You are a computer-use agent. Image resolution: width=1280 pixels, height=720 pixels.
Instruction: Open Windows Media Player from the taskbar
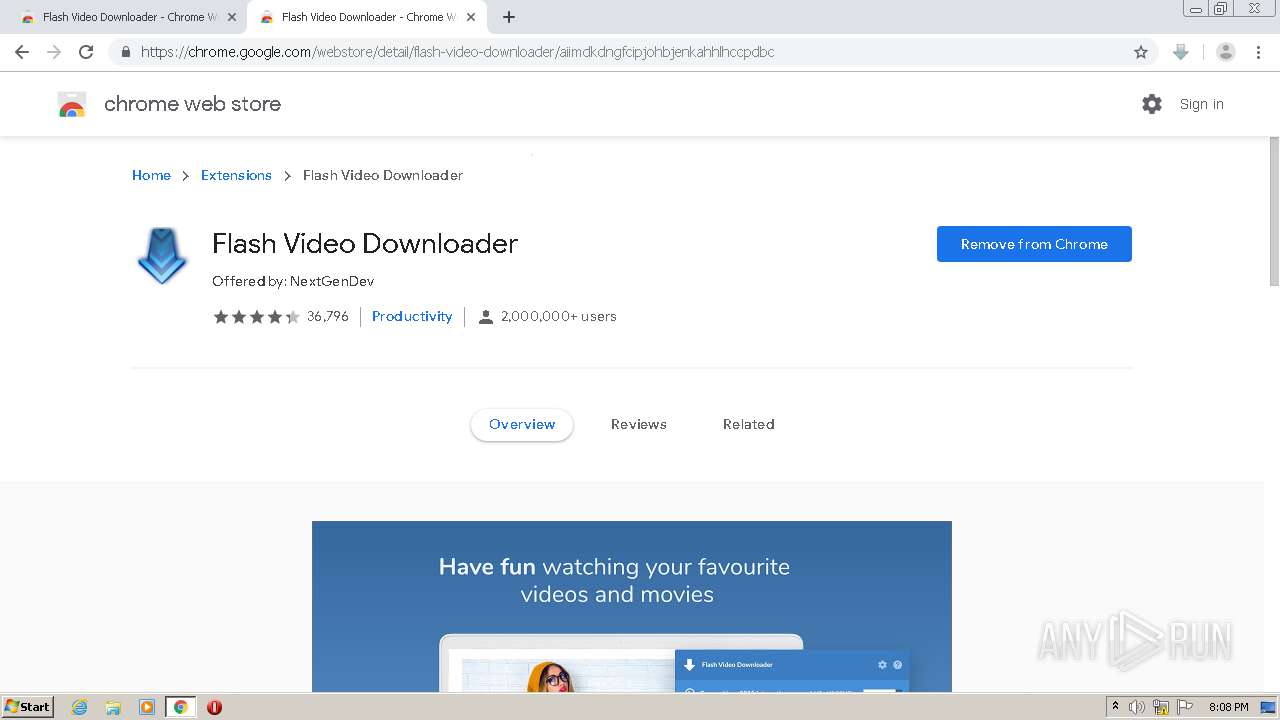(x=147, y=707)
